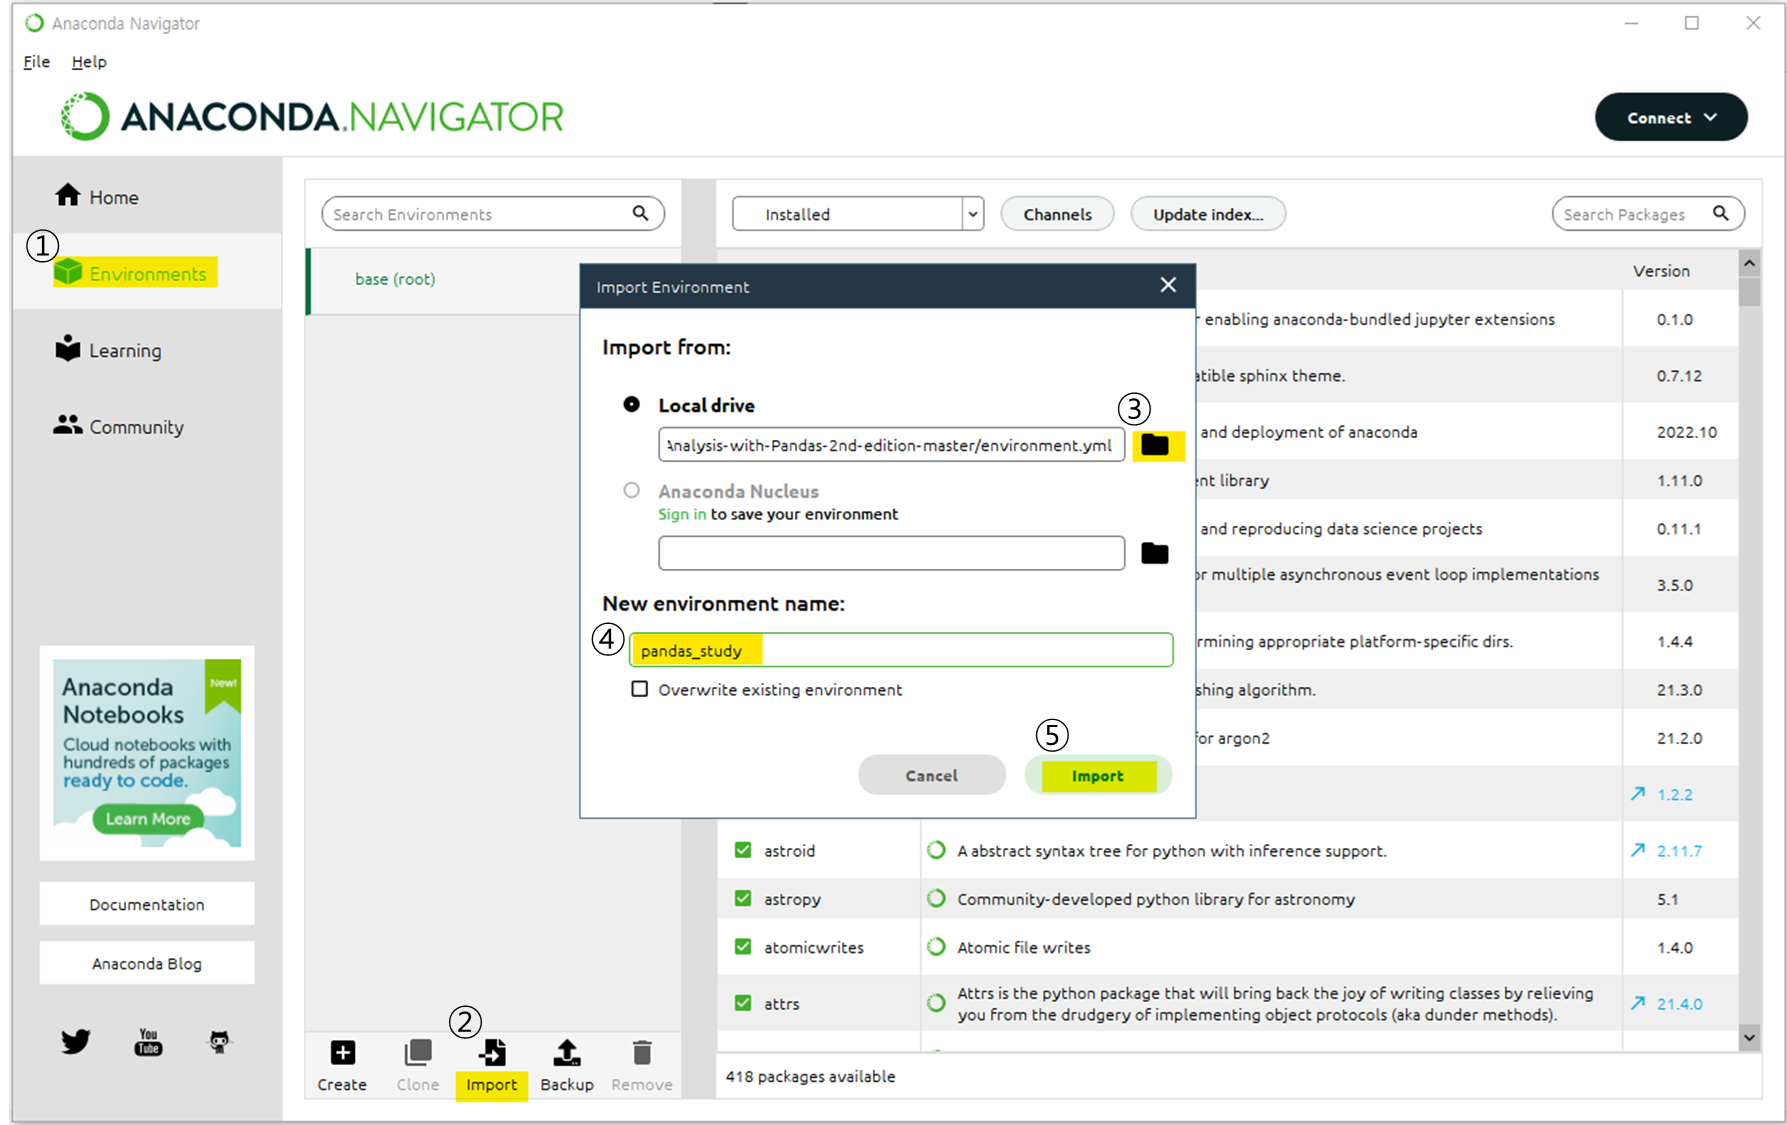
Task: Click the Search Environments magnifier icon
Action: pyautogui.click(x=641, y=213)
